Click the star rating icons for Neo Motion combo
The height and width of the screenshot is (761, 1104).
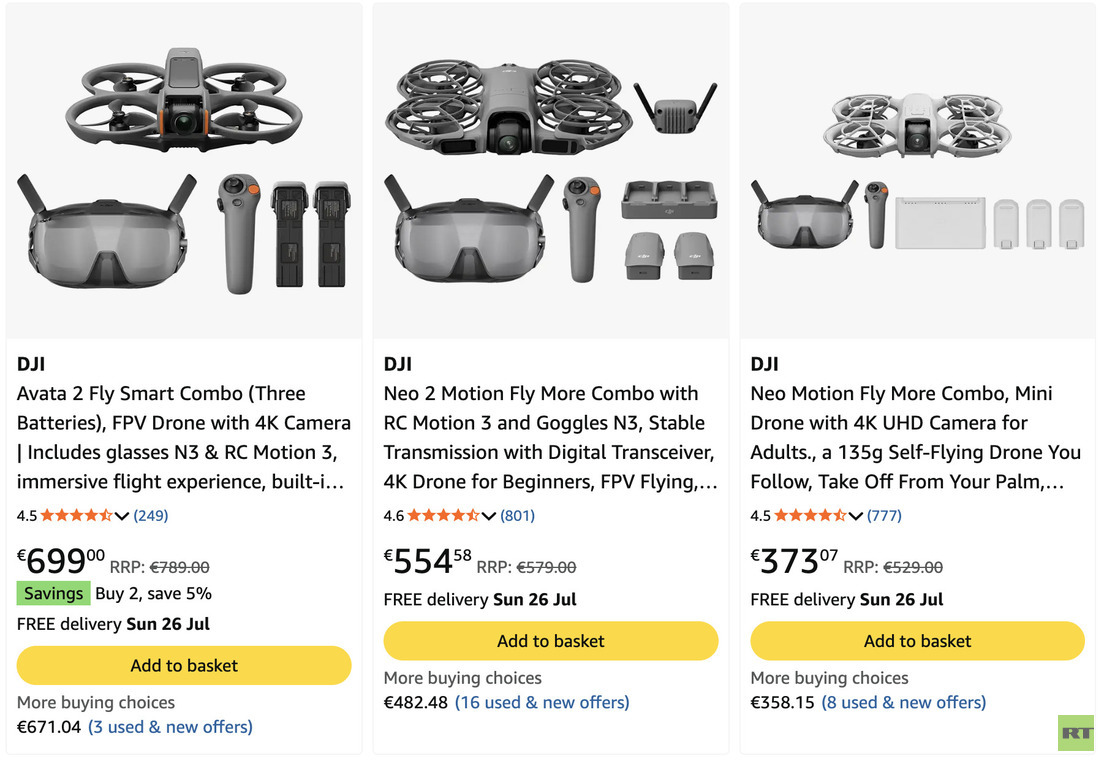(810, 515)
